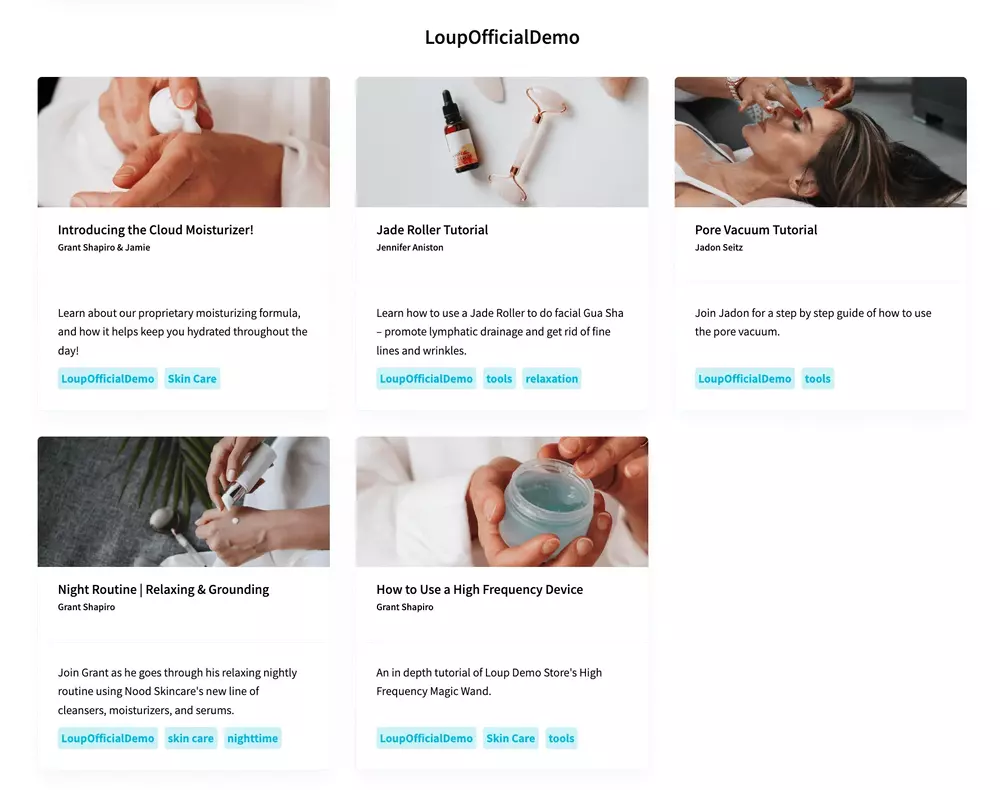1000x790 pixels.
Task: Select the 'nighttime' tag
Action: [253, 738]
